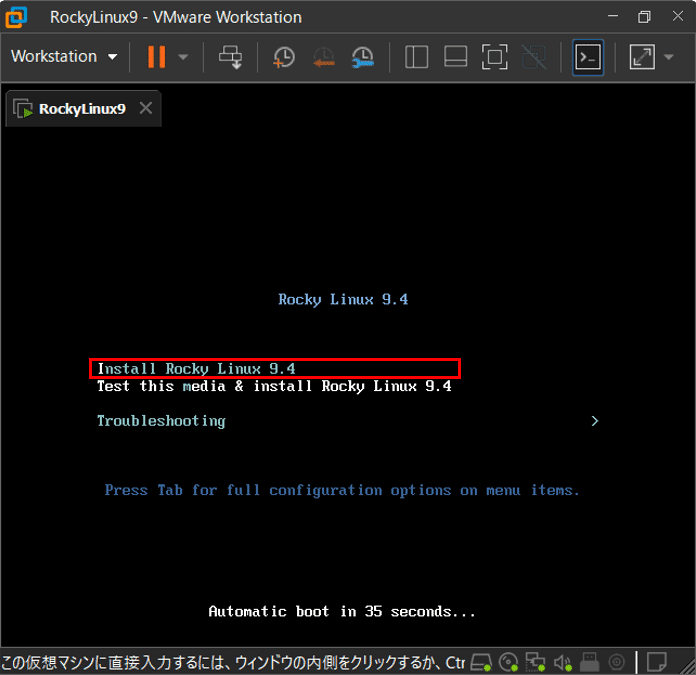
Task: Click the CD/DVD drive status icon
Action: (508, 662)
